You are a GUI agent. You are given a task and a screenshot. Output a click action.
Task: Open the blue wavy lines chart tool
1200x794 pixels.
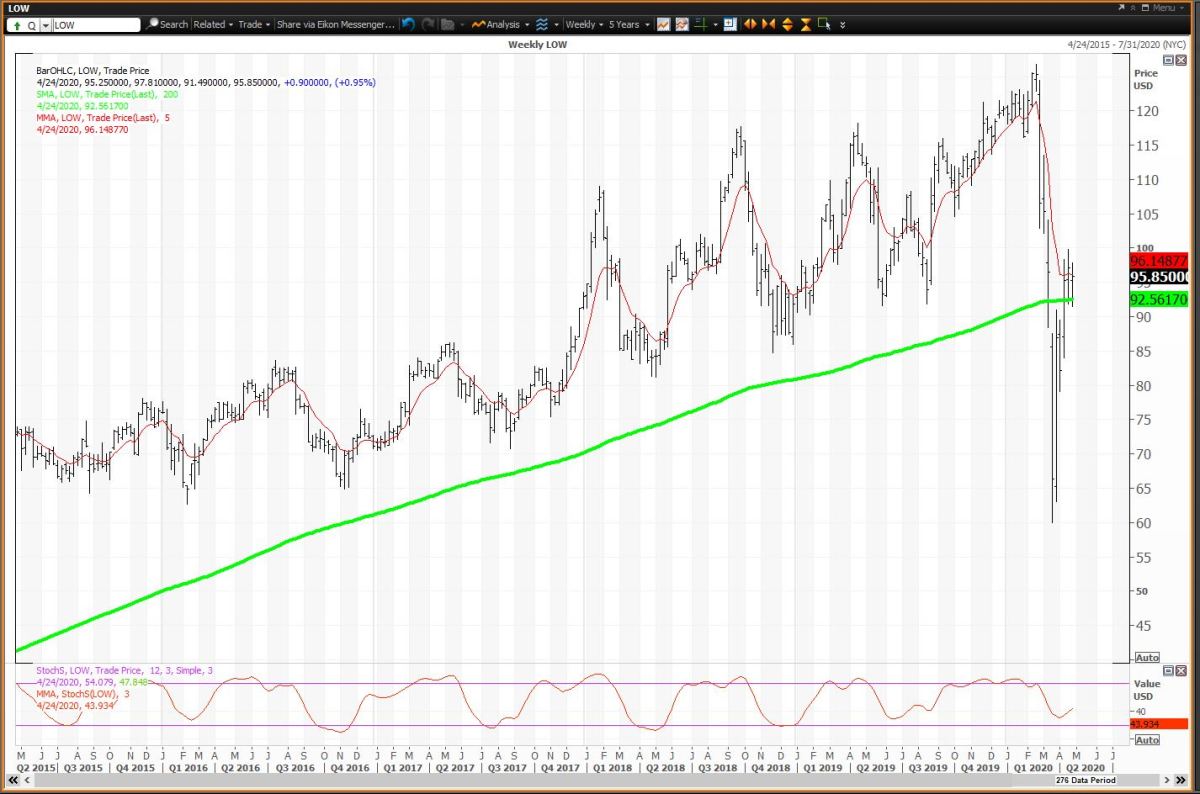click(542, 24)
